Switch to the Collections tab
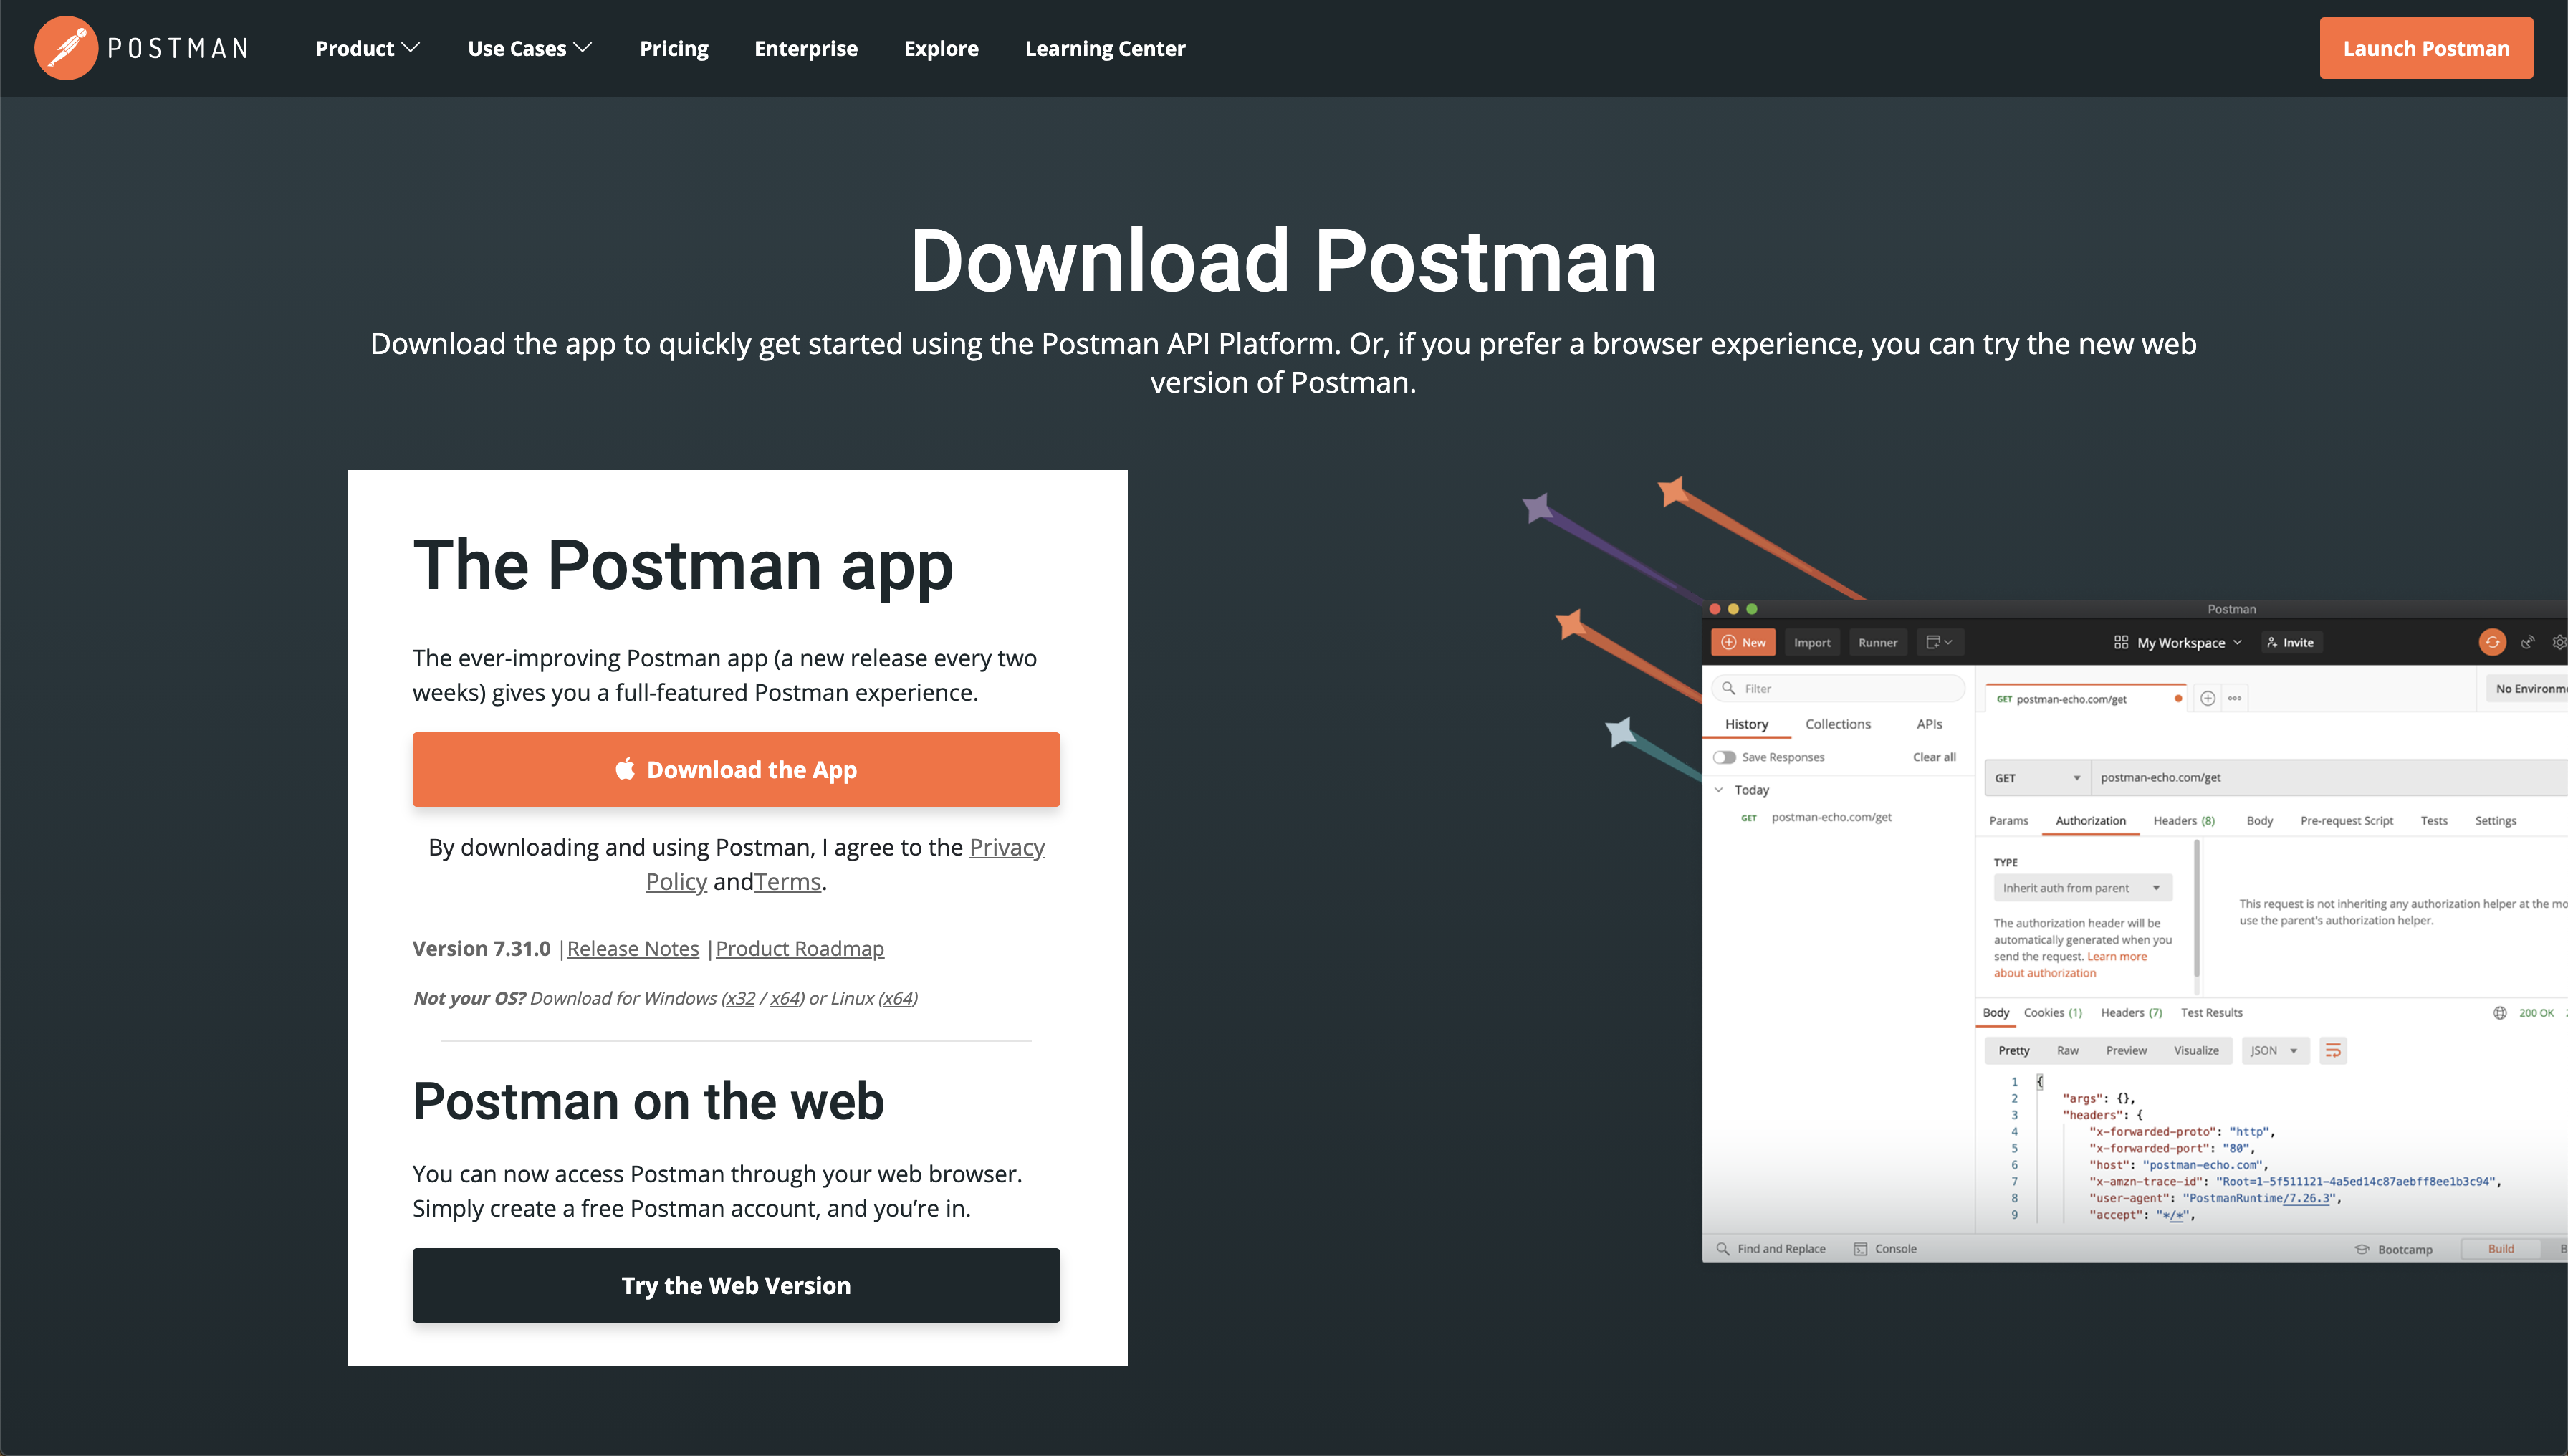 pyautogui.click(x=1837, y=724)
